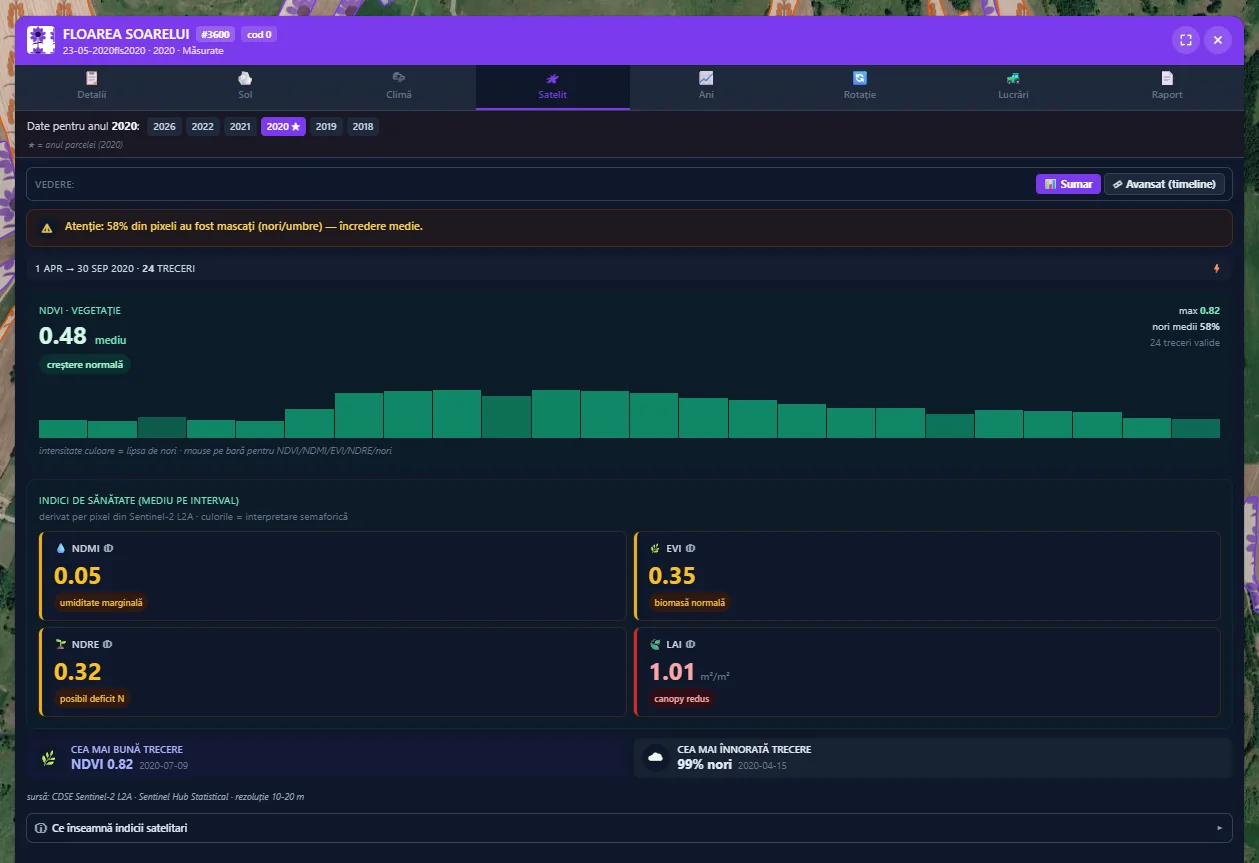Click the "cod 0" badge
This screenshot has width=1259, height=863.
[x=259, y=34]
